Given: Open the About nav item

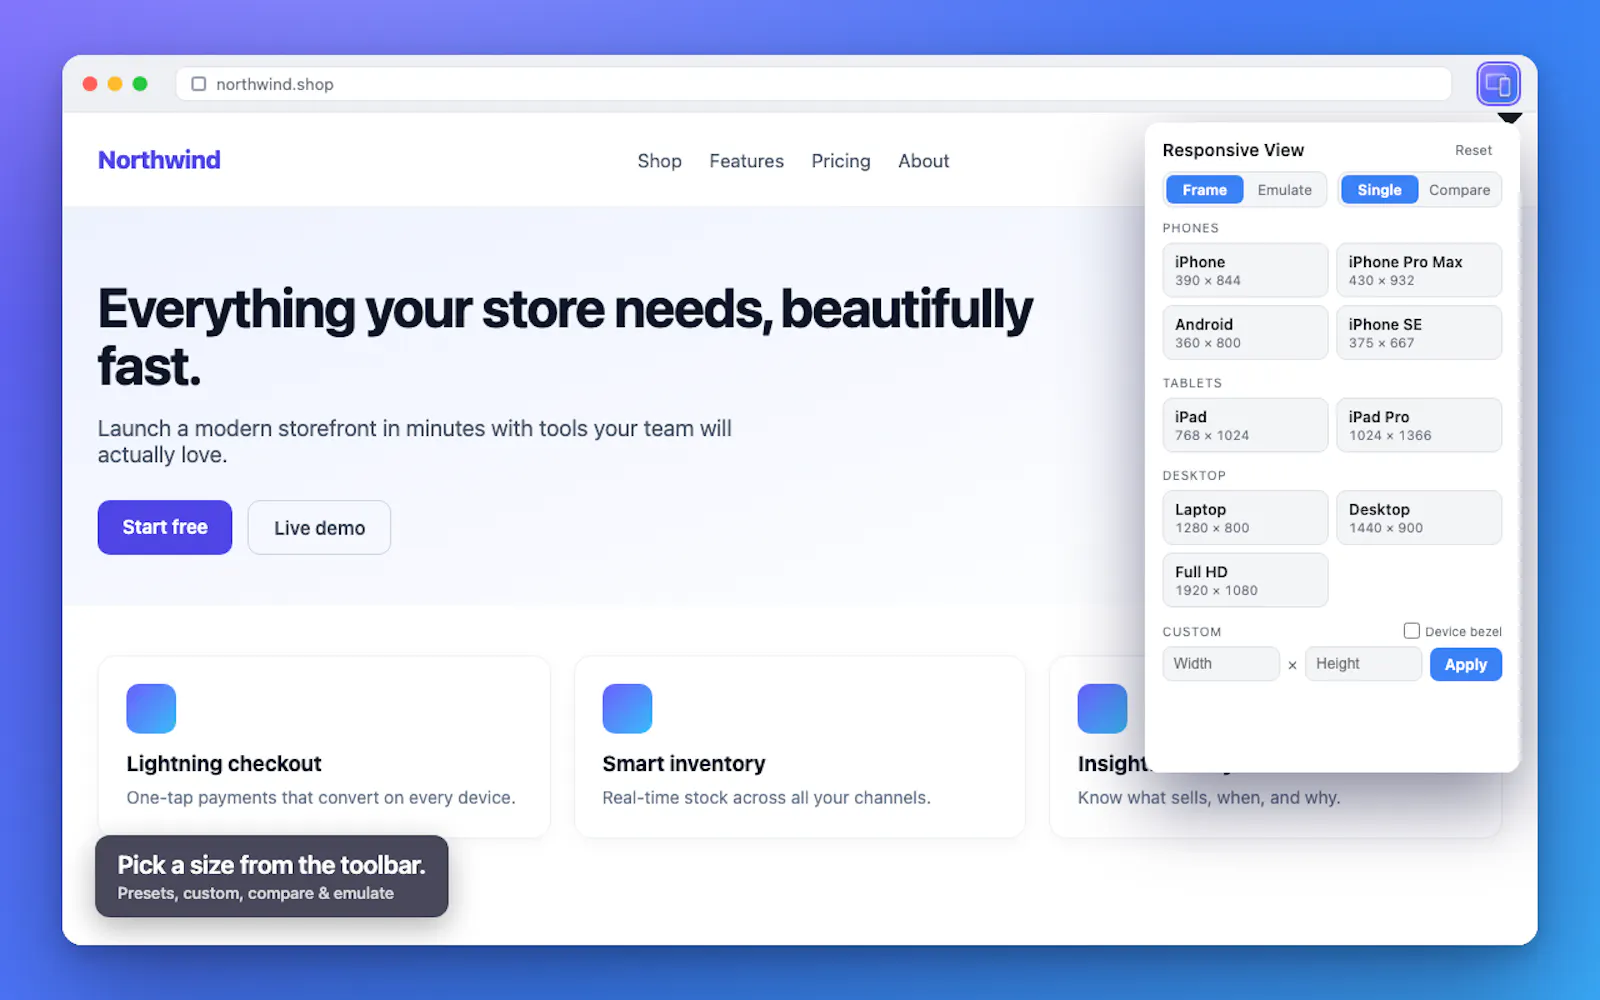Looking at the screenshot, I should [923, 161].
